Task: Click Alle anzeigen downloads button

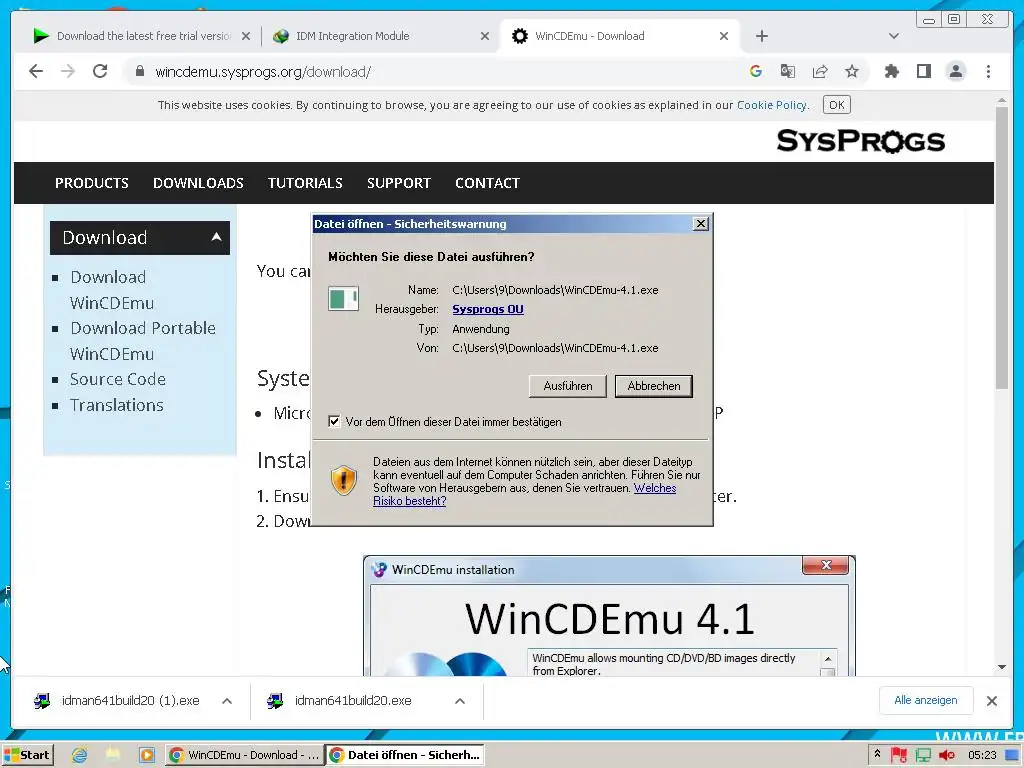Action: click(x=926, y=700)
